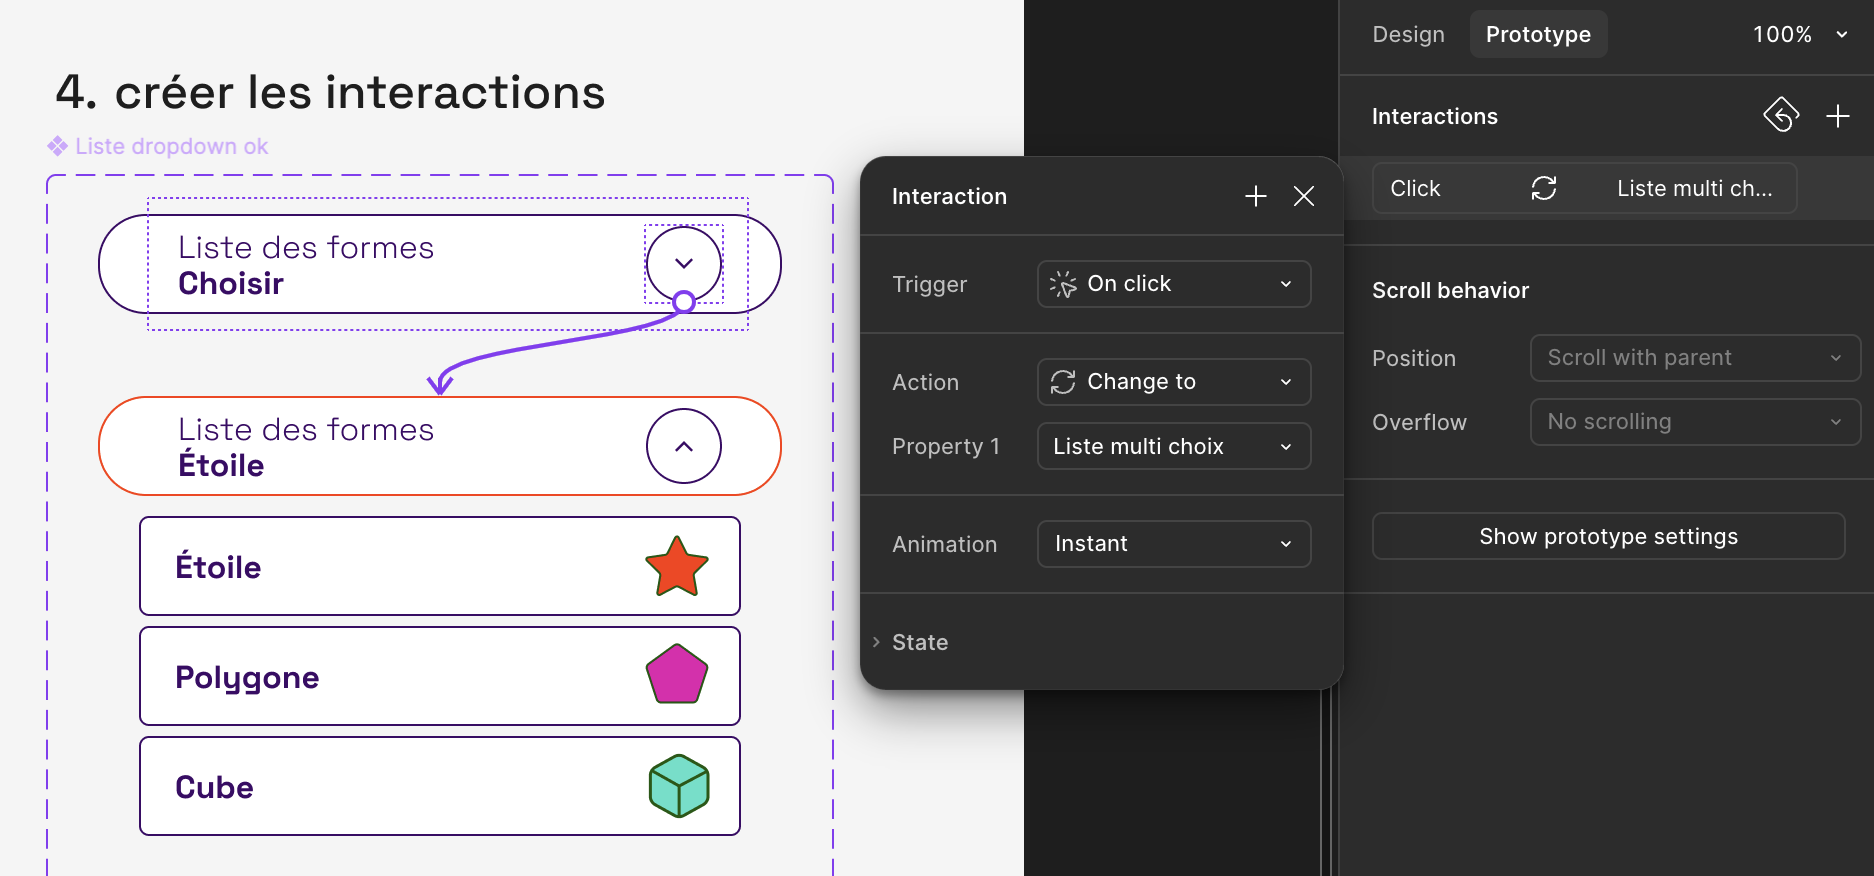Open the Trigger 'On click' dropdown
This screenshot has height=876, width=1874.
1173,284
